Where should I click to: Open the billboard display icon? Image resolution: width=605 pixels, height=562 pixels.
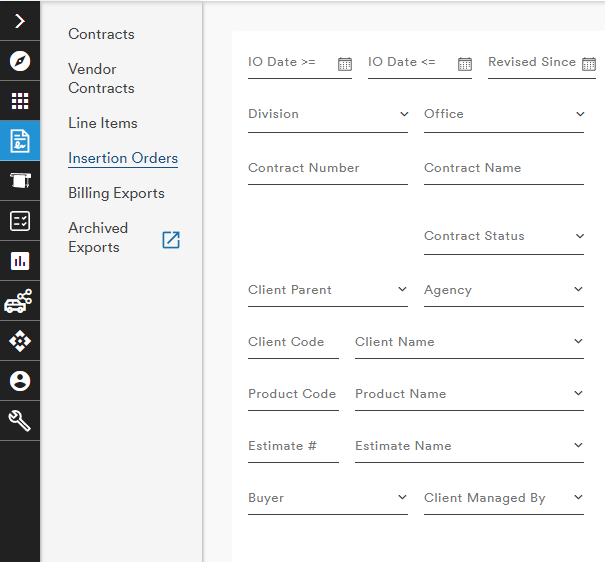(x=20, y=181)
